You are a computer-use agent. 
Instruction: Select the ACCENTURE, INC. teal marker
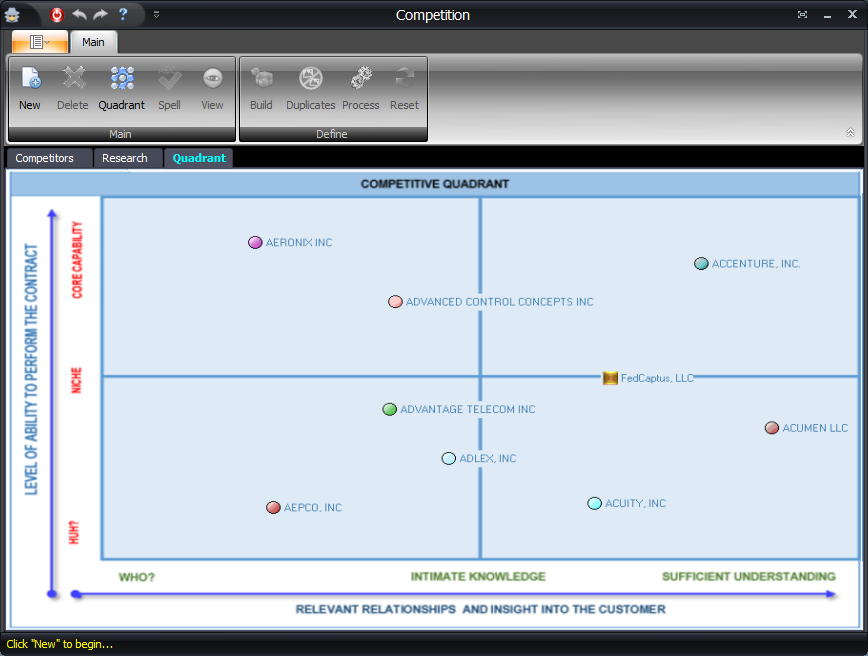[x=701, y=264]
